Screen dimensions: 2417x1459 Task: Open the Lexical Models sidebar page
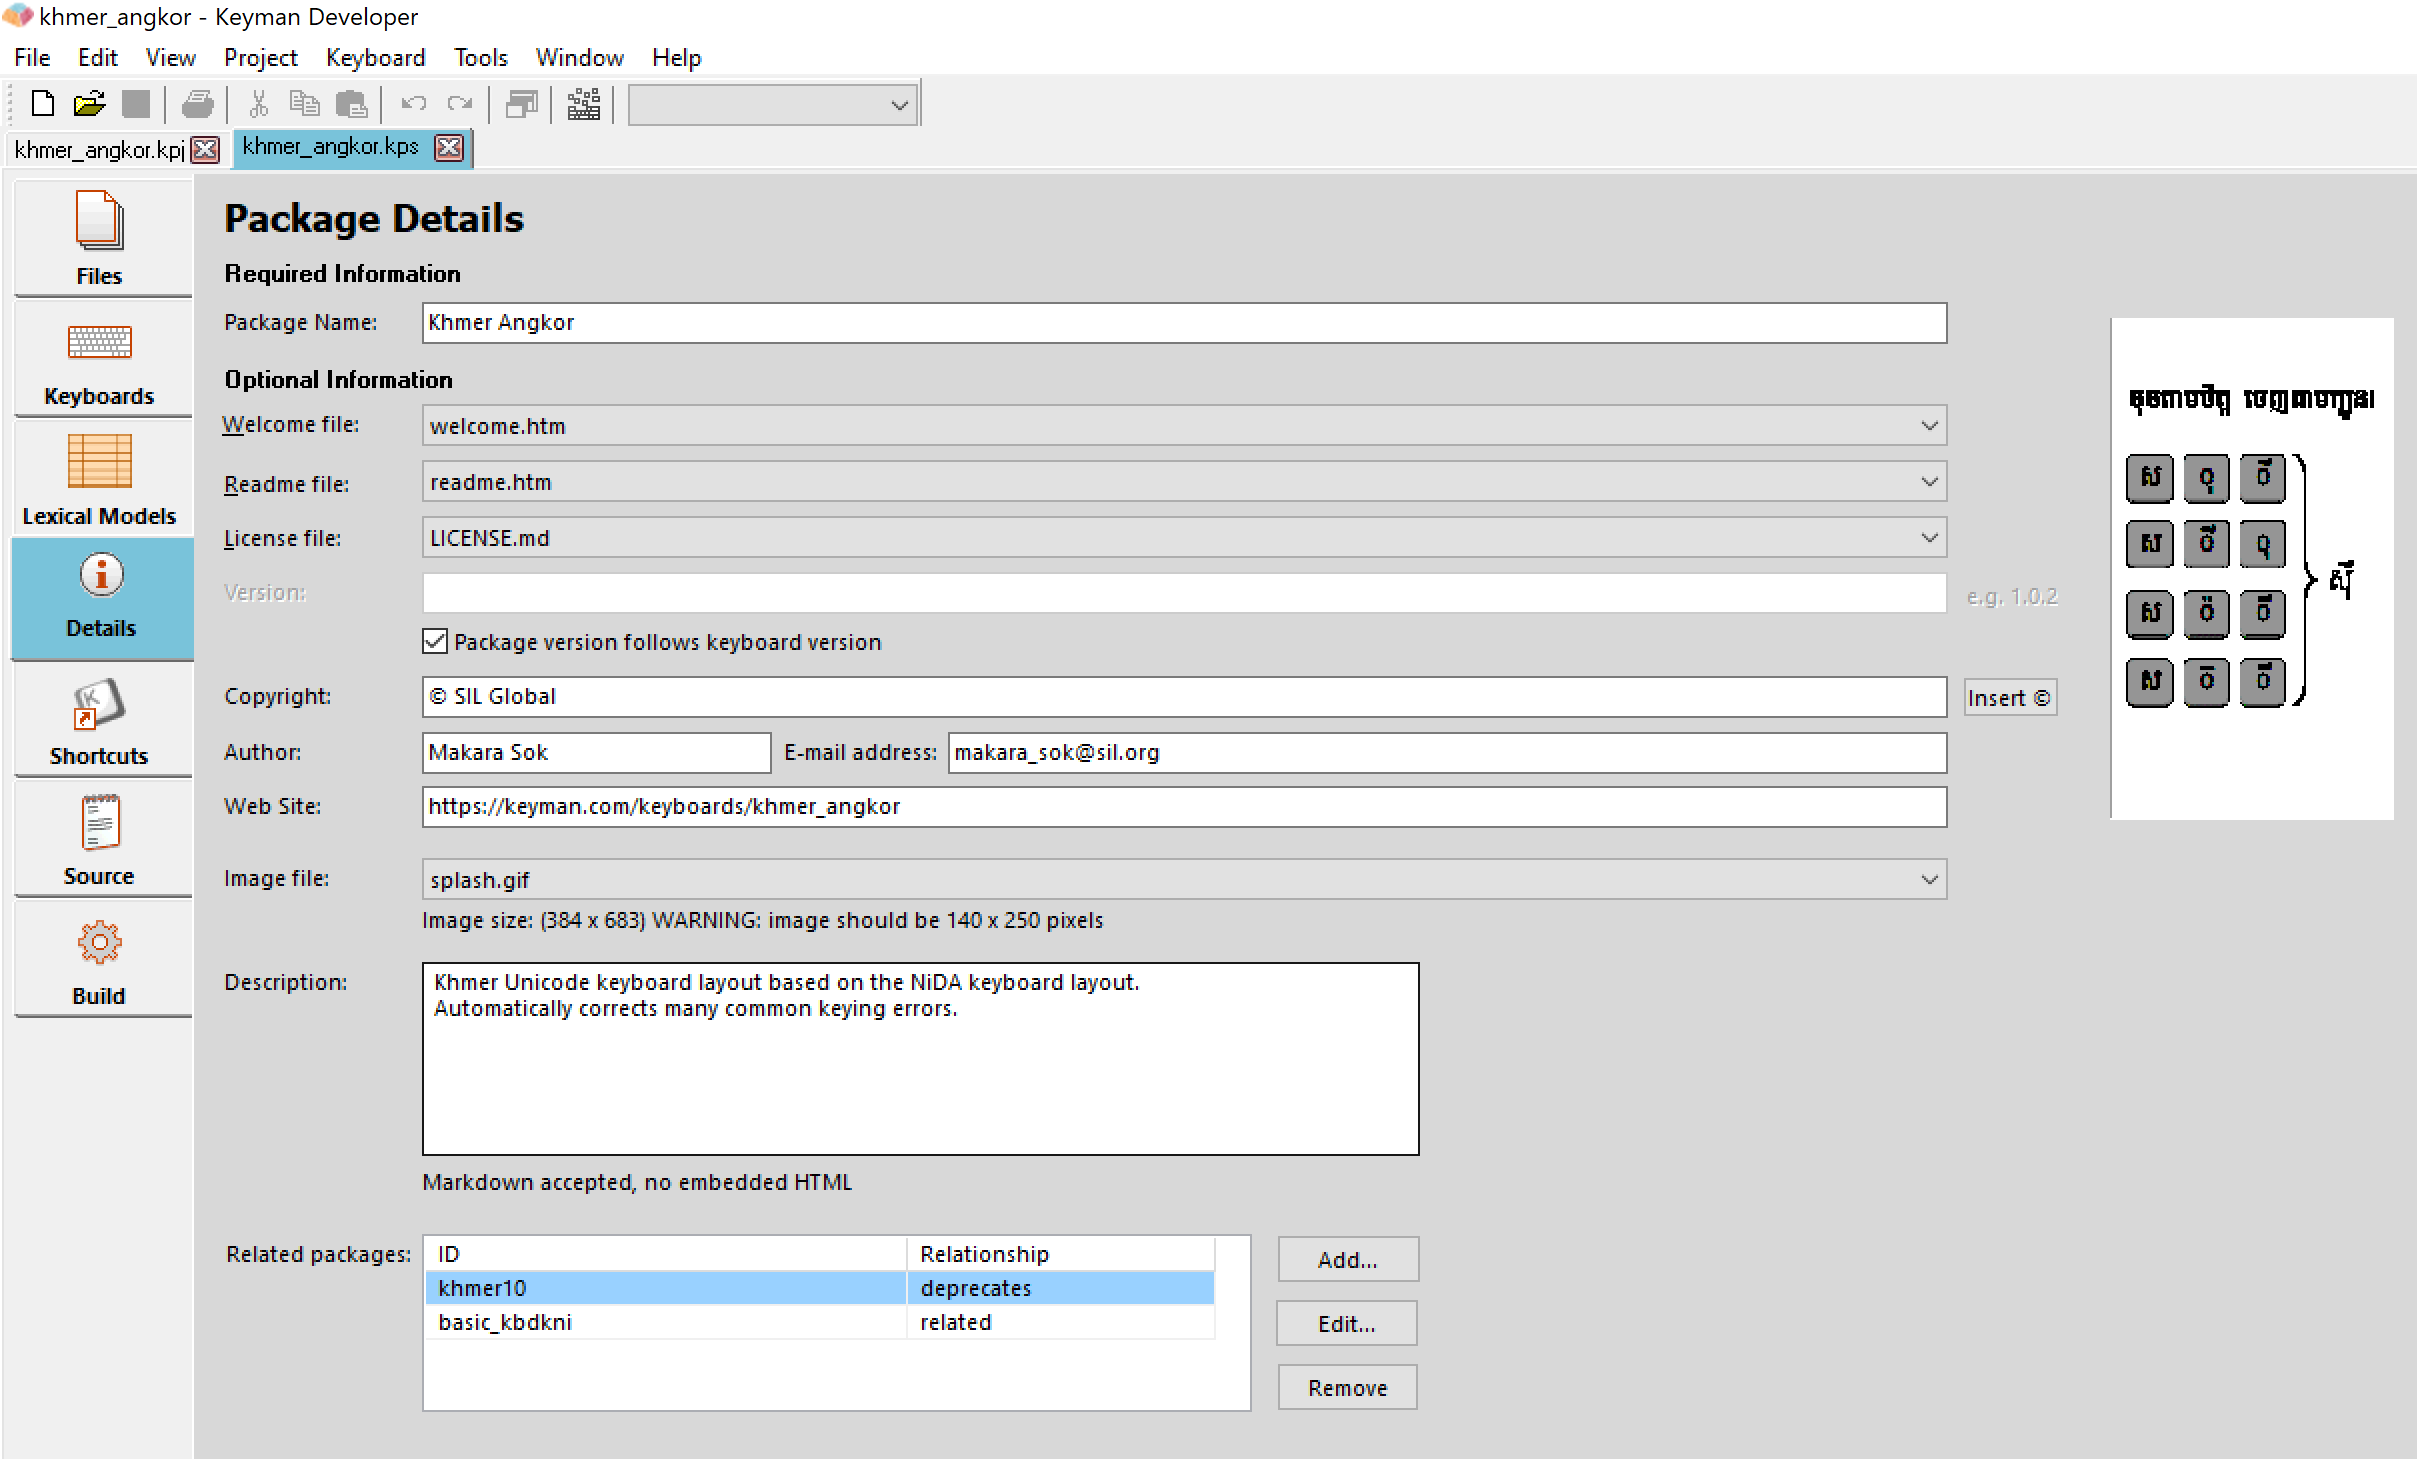click(103, 479)
